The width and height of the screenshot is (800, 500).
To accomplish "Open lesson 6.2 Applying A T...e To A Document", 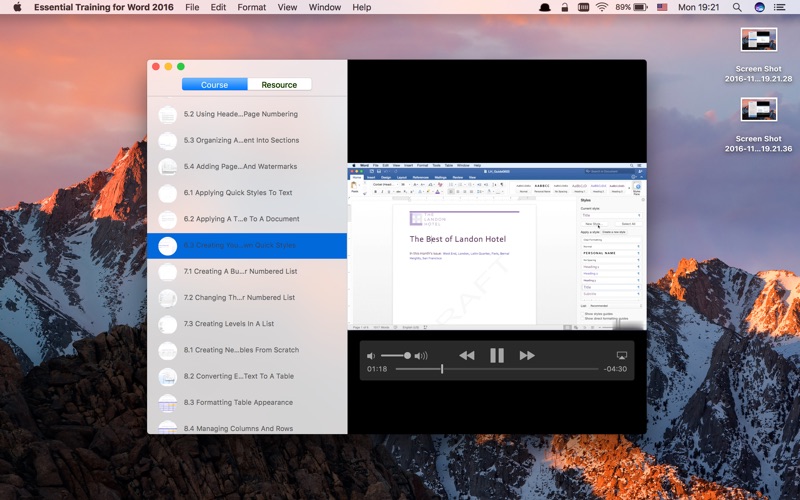I will (x=247, y=219).
